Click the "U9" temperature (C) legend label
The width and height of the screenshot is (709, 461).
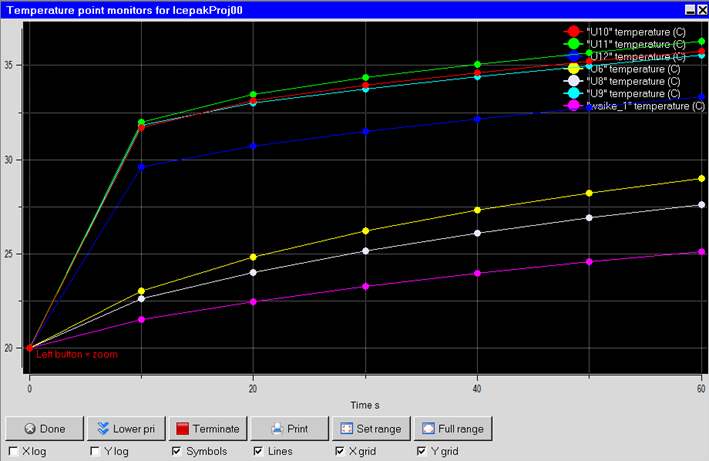pyautogui.click(x=633, y=94)
